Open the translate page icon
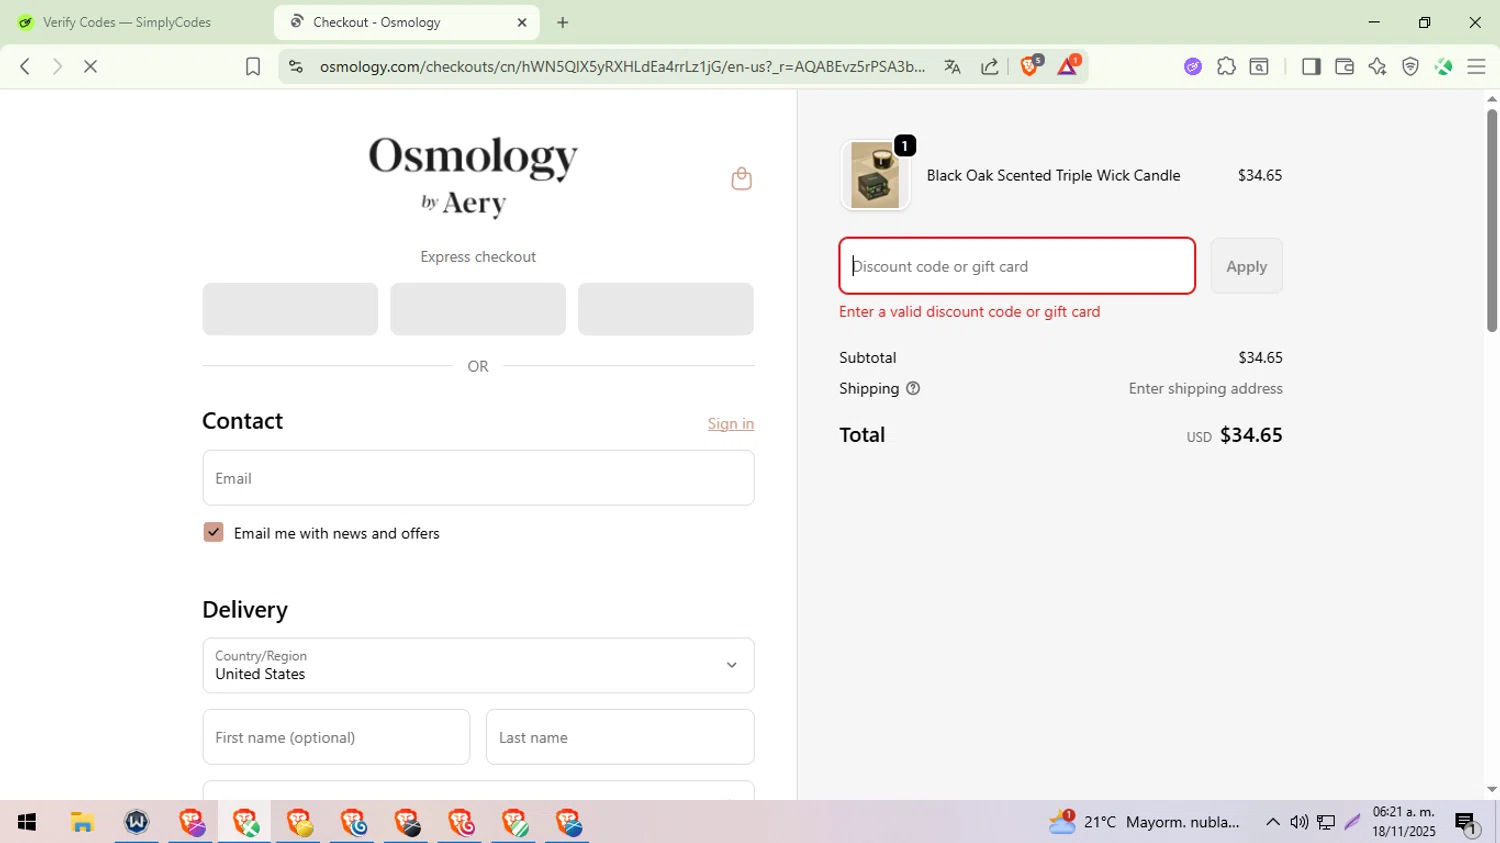The image size is (1500, 843). click(952, 66)
